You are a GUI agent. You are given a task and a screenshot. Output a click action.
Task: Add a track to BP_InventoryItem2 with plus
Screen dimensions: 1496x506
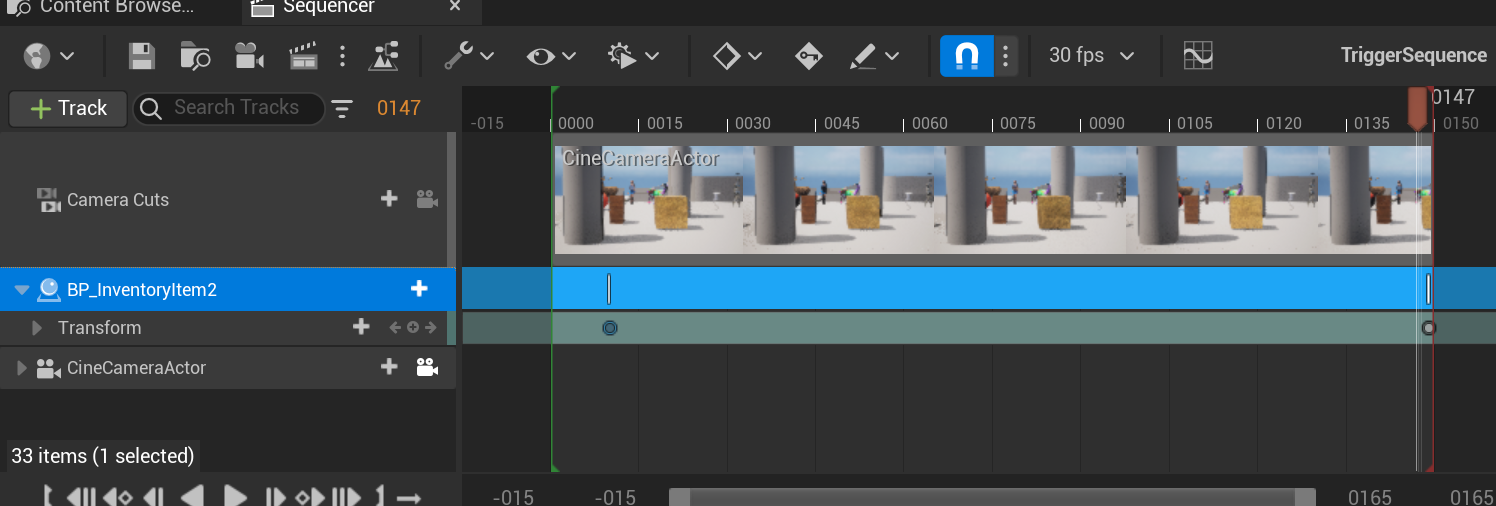[419, 289]
